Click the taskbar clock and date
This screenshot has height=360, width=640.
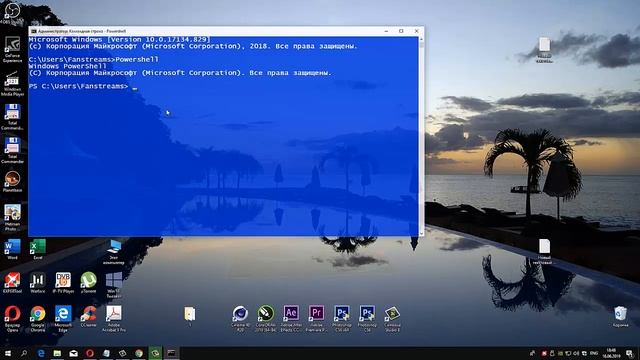point(611,353)
